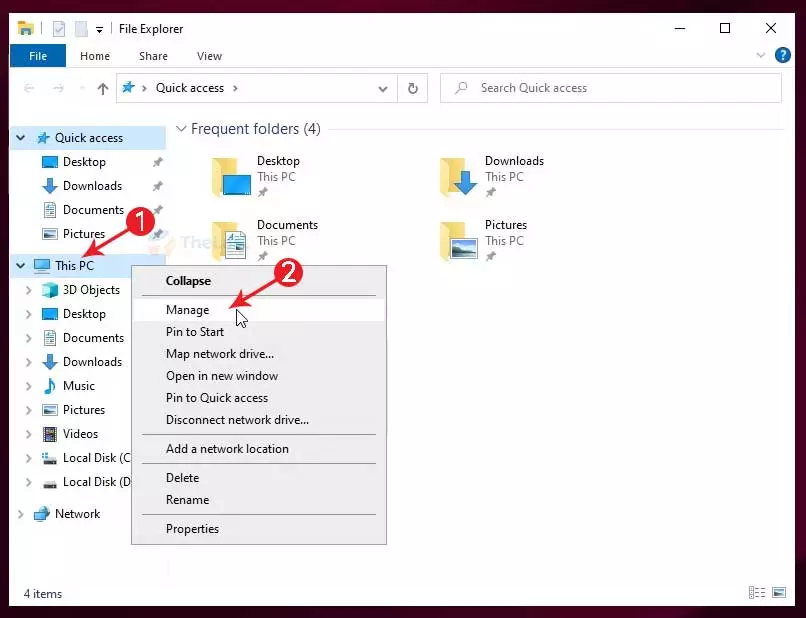Expand Downloads under This PC
The width and height of the screenshot is (806, 618).
29,362
